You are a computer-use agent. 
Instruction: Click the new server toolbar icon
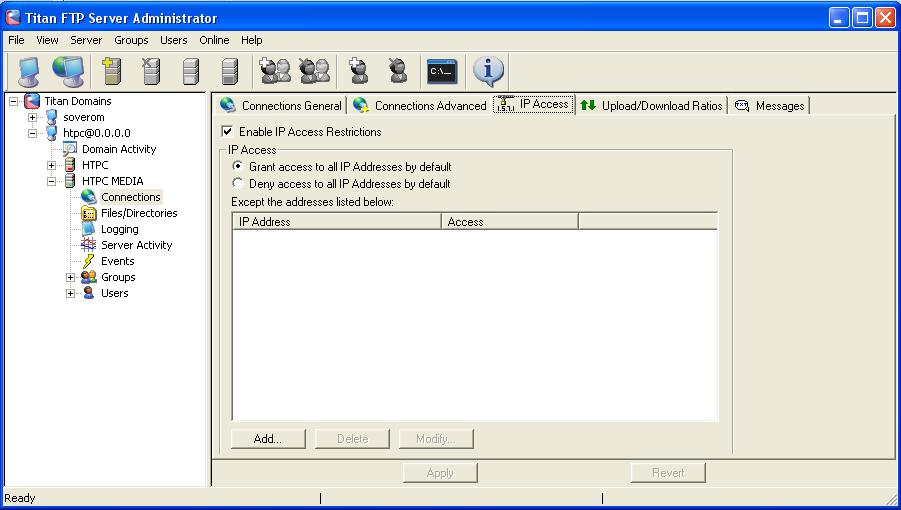pos(111,71)
